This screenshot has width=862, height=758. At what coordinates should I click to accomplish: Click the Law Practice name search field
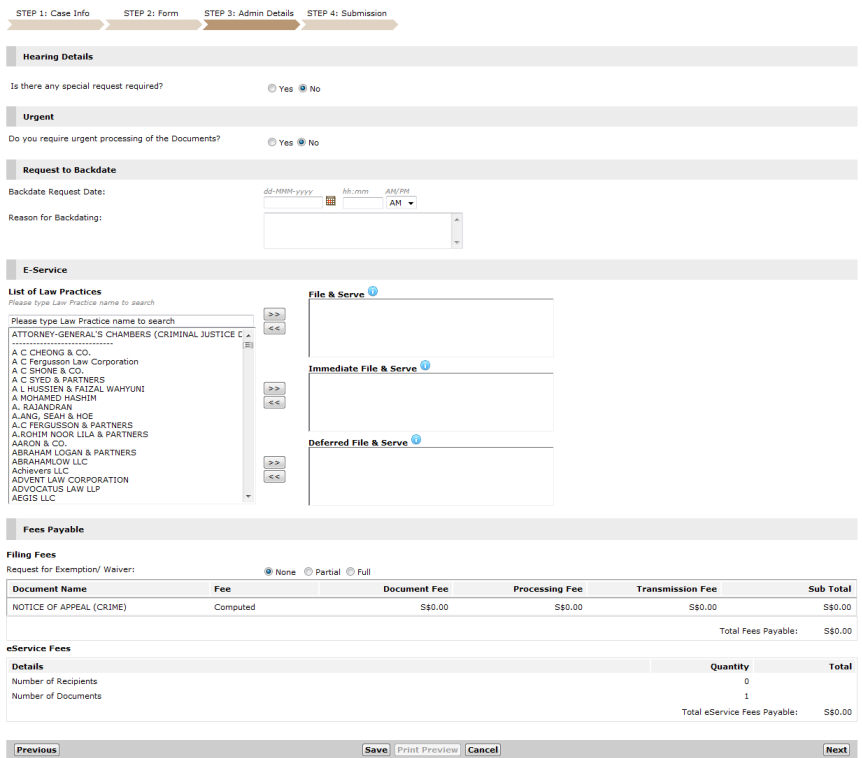click(131, 321)
